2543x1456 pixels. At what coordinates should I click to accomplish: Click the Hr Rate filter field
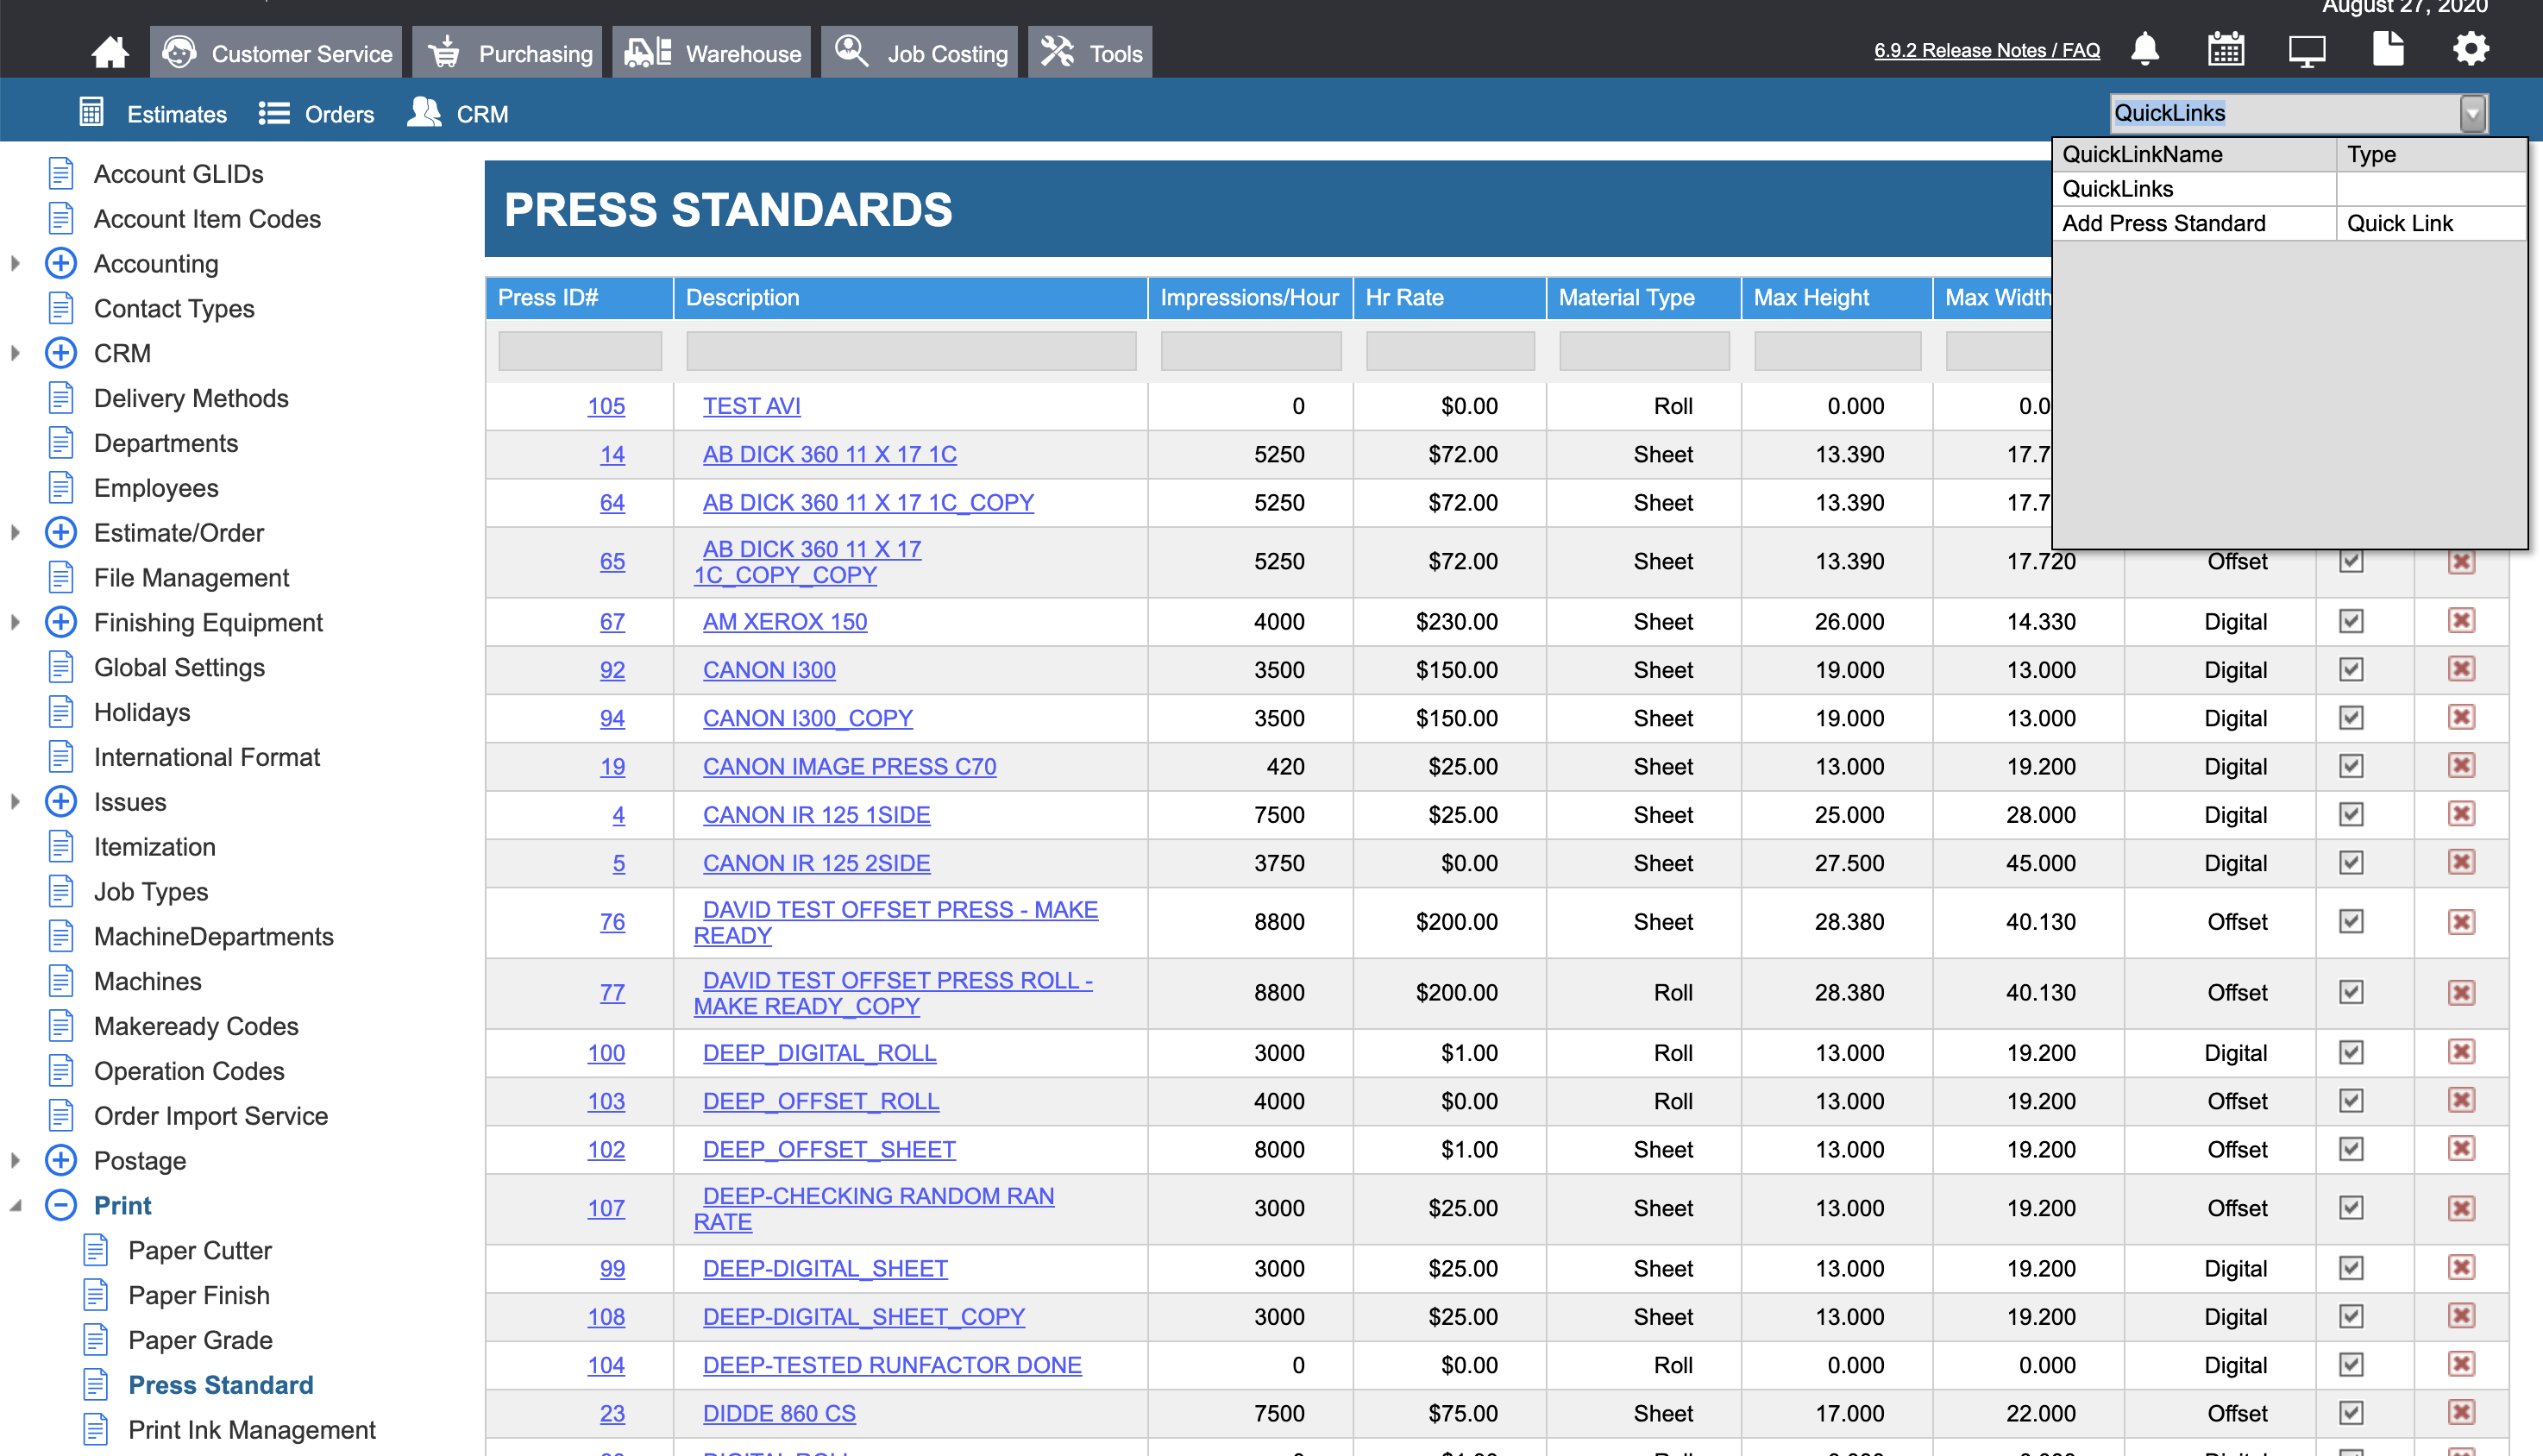1450,351
